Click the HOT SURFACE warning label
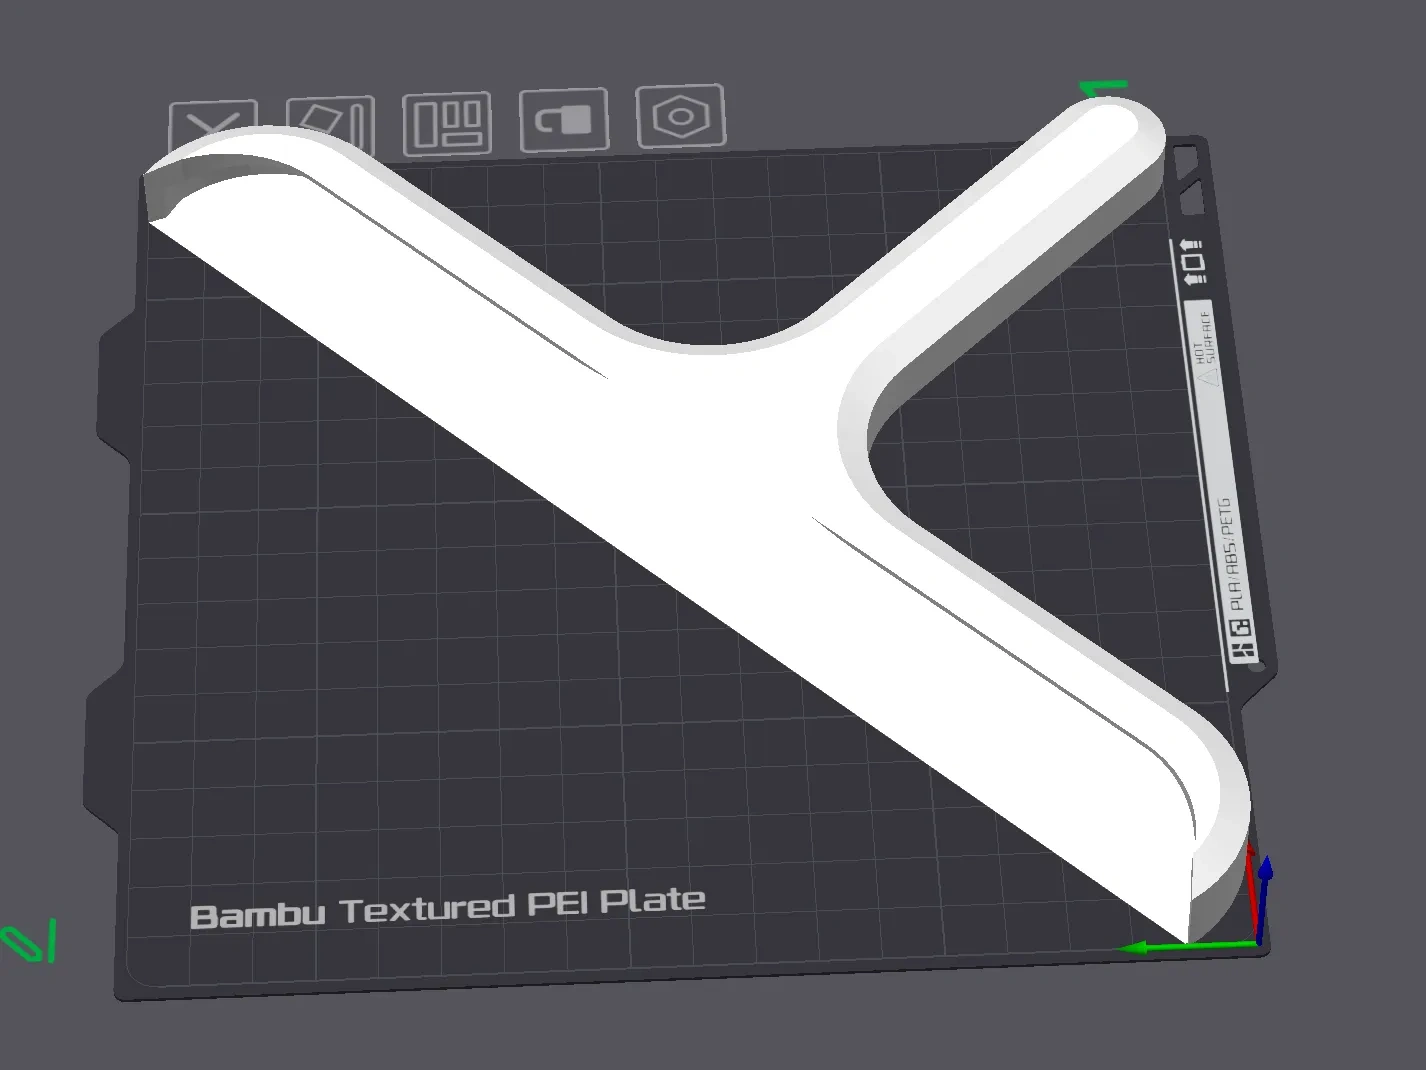This screenshot has height=1070, width=1426. tap(1204, 346)
